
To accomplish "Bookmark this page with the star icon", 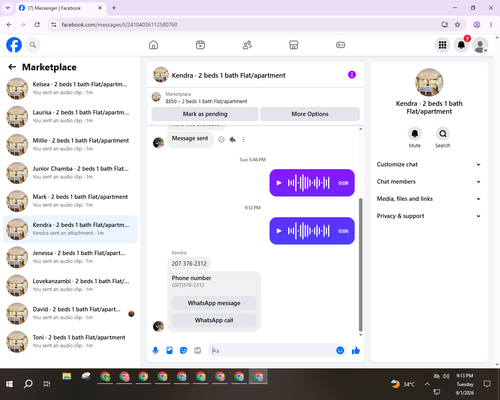I will [x=457, y=24].
